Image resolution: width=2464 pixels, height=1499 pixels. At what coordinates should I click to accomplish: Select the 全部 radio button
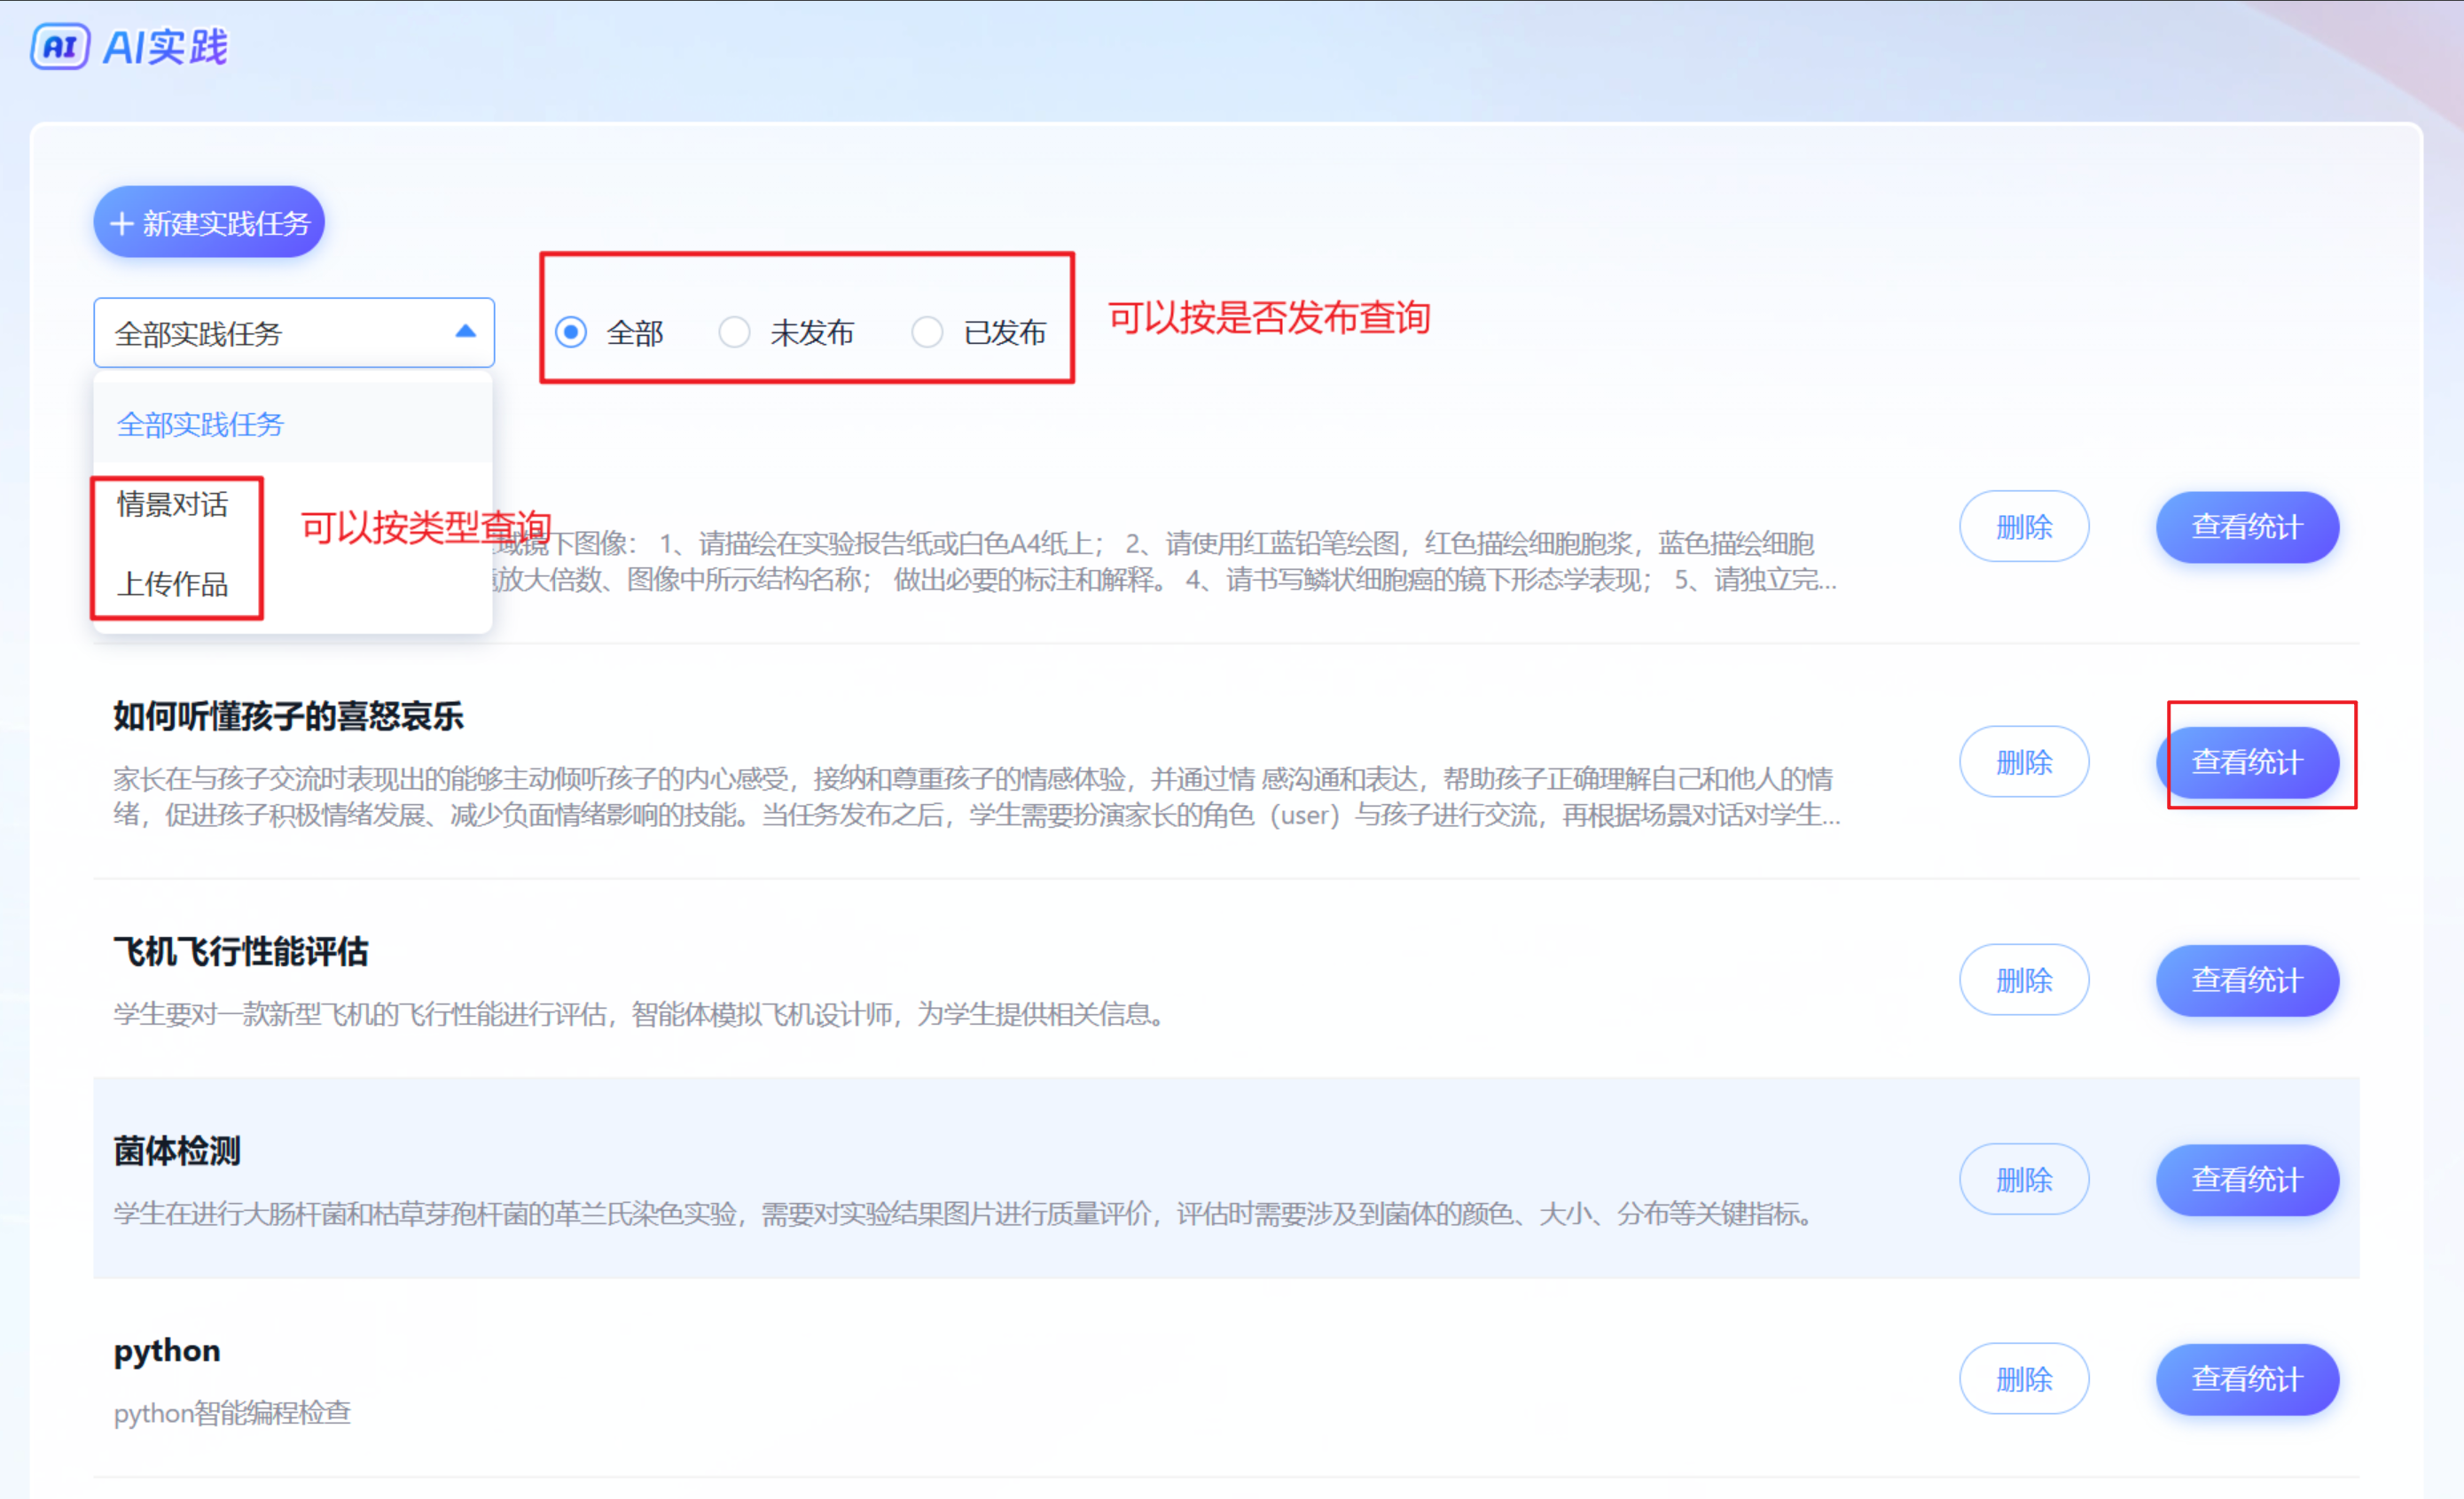[x=571, y=332]
